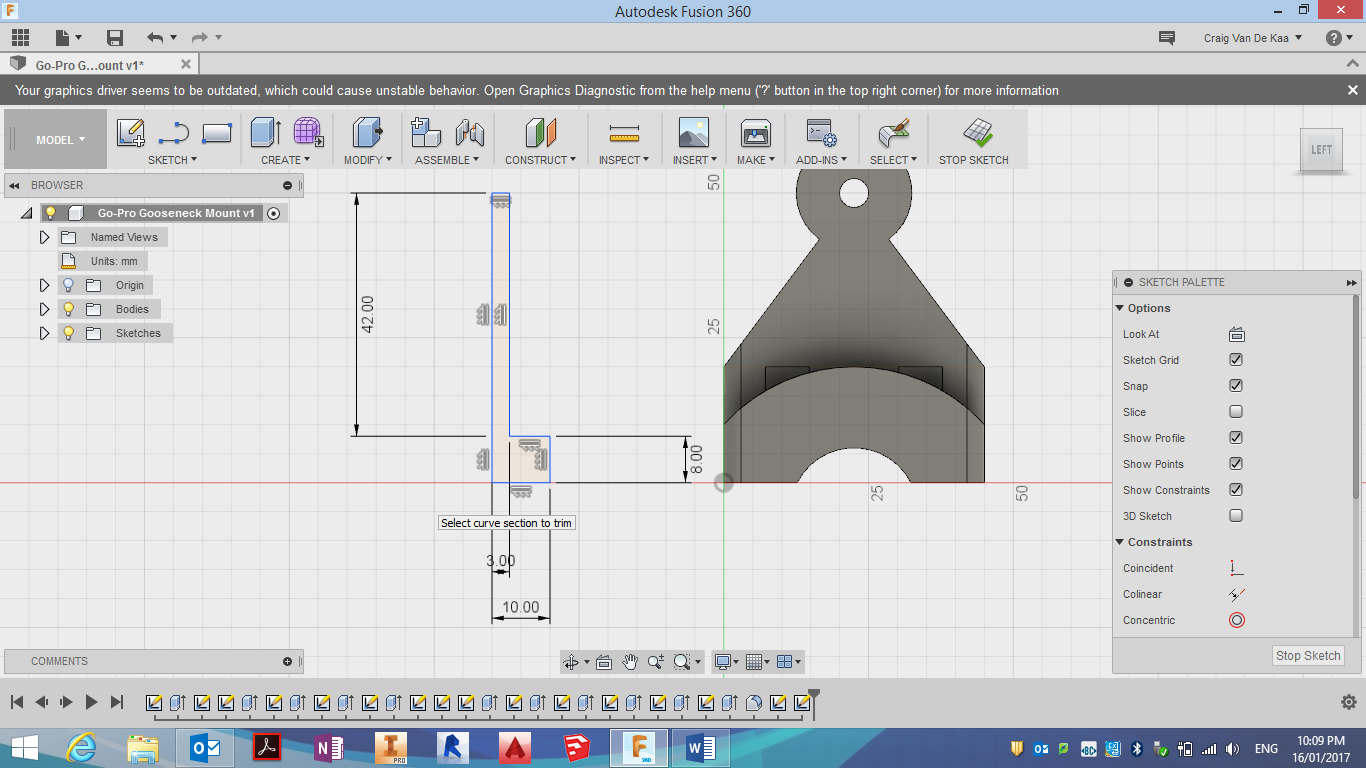Viewport: 1366px width, 768px height.
Task: Click the Scripts and Add-Ins icon
Action: [x=821, y=133]
